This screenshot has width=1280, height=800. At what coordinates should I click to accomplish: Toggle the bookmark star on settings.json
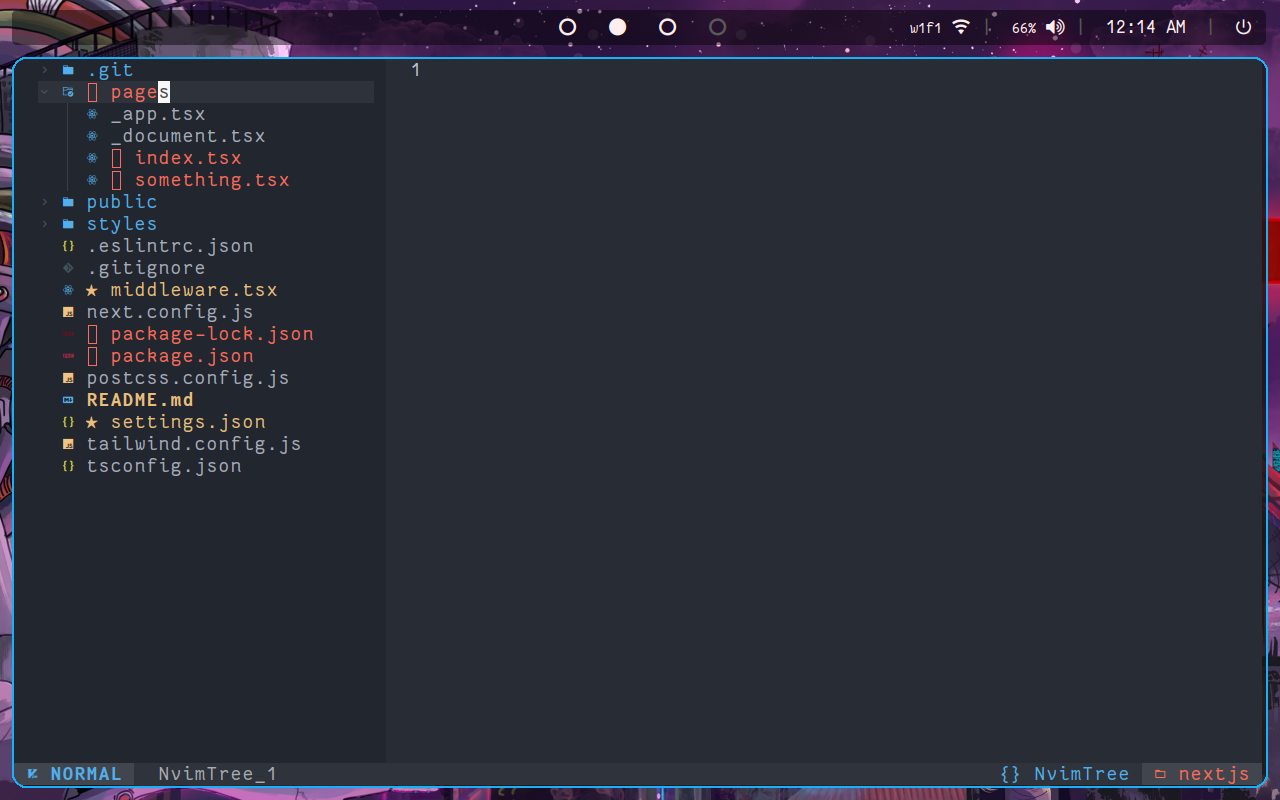pyautogui.click(x=91, y=421)
